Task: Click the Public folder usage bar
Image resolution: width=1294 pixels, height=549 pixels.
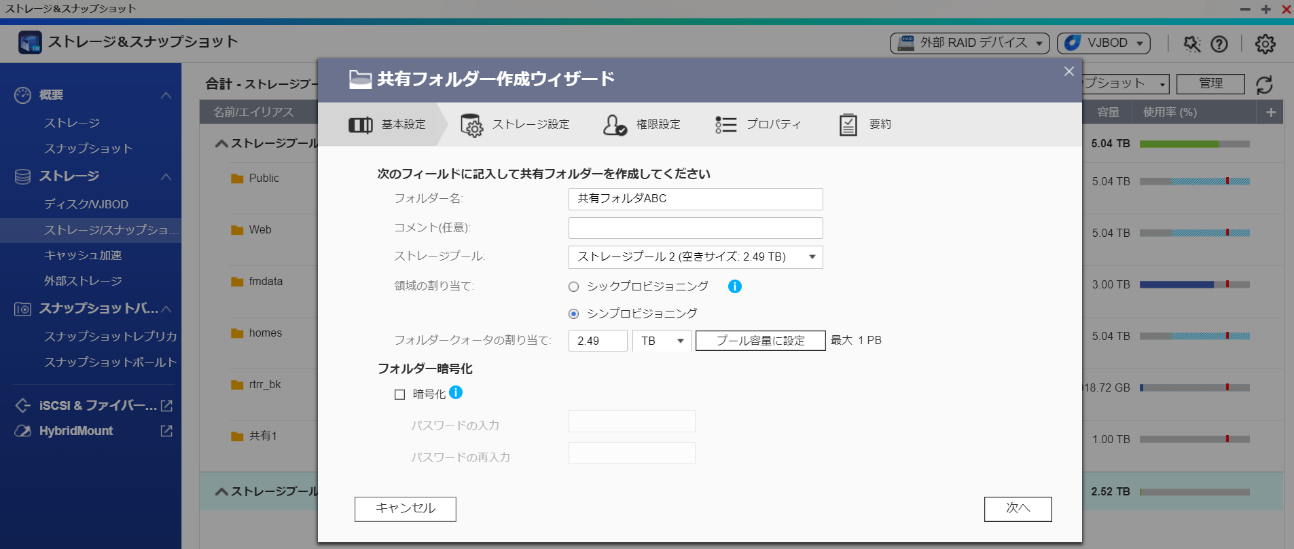Action: [x=1194, y=181]
